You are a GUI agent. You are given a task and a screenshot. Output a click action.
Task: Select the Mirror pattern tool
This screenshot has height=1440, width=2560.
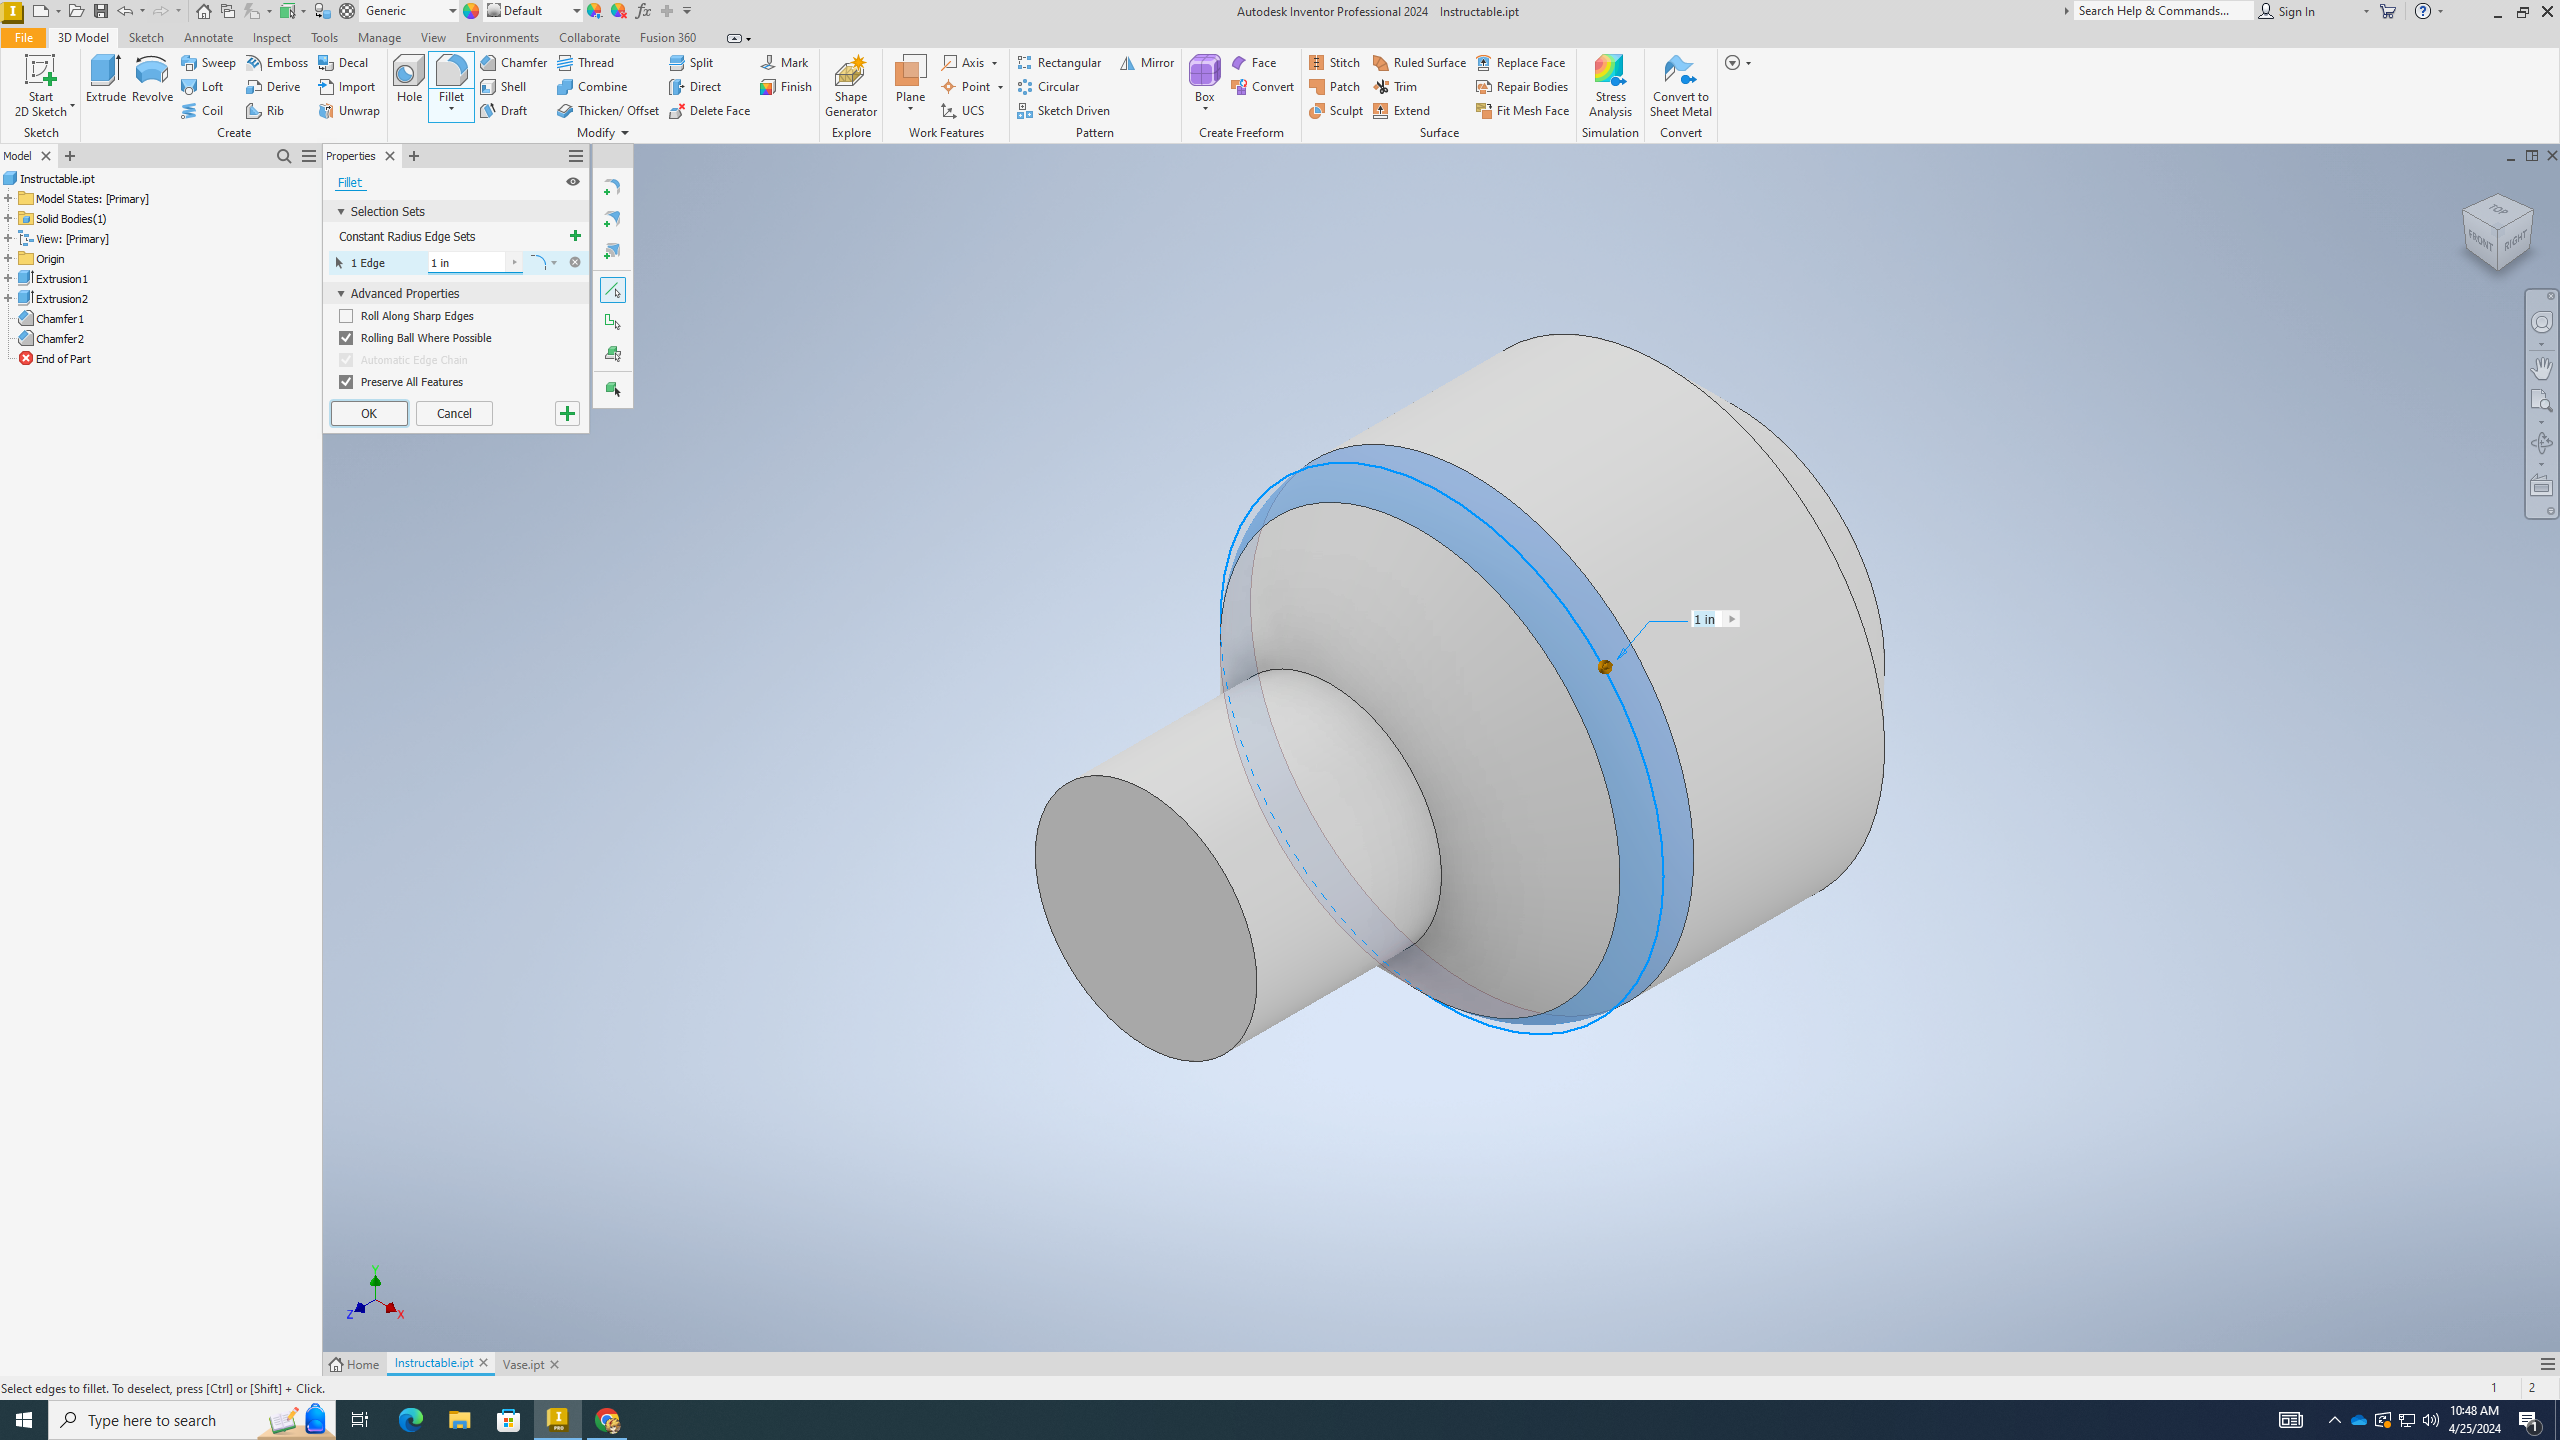point(1147,62)
